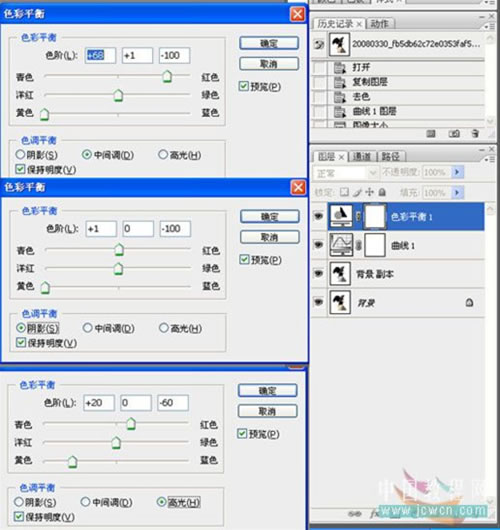Click the history brush source icon beside the snapshot
Viewport: 500px width, 530px height.
[x=319, y=44]
